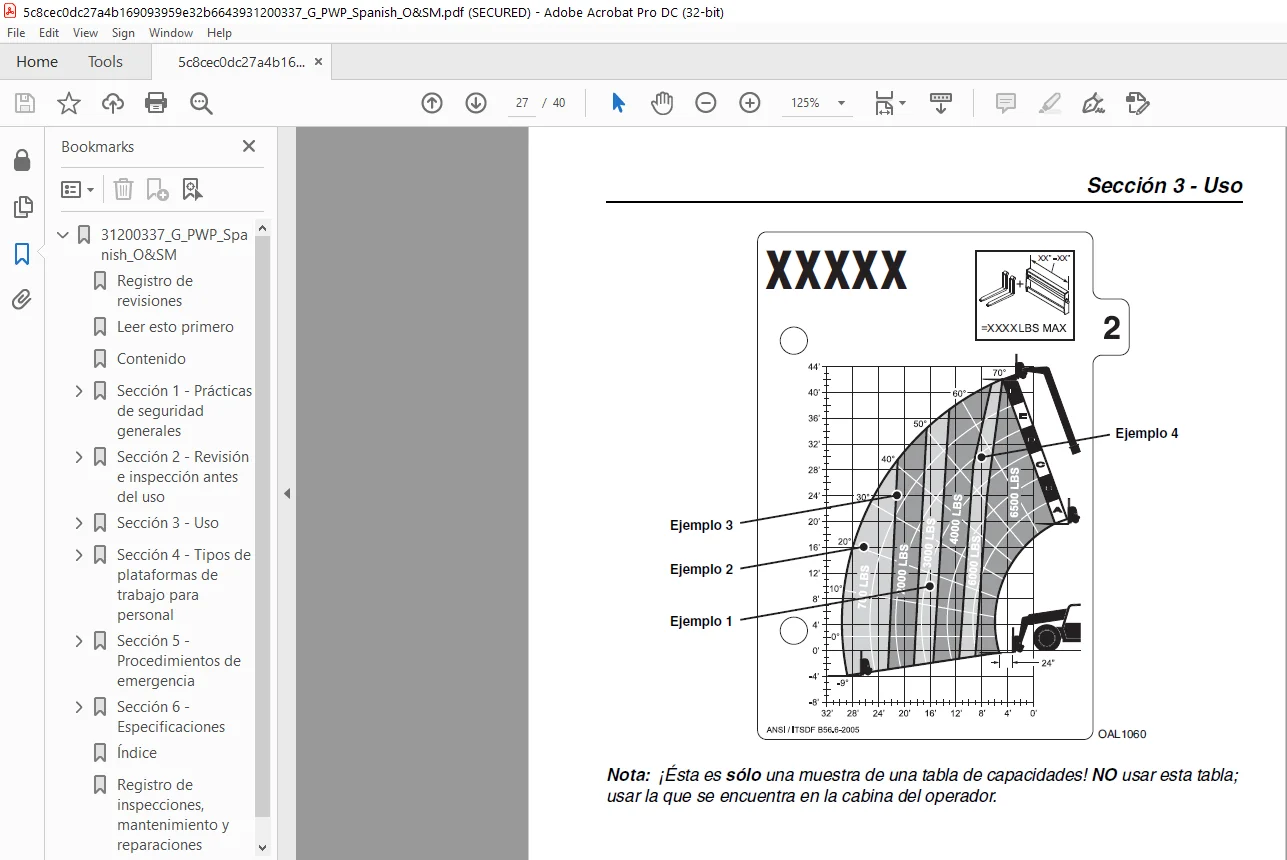This screenshot has width=1287, height=860.
Task: Open the Window menu
Action: coord(171,33)
